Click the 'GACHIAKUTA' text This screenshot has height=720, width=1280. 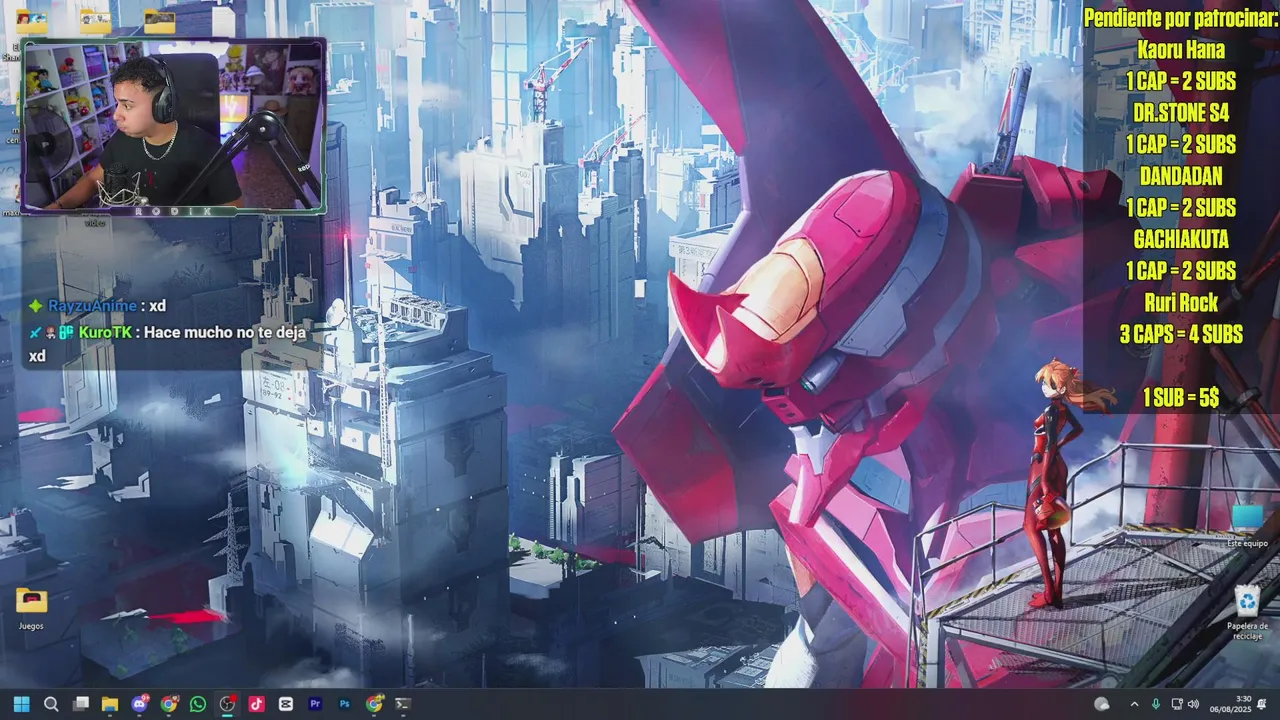click(x=1181, y=240)
